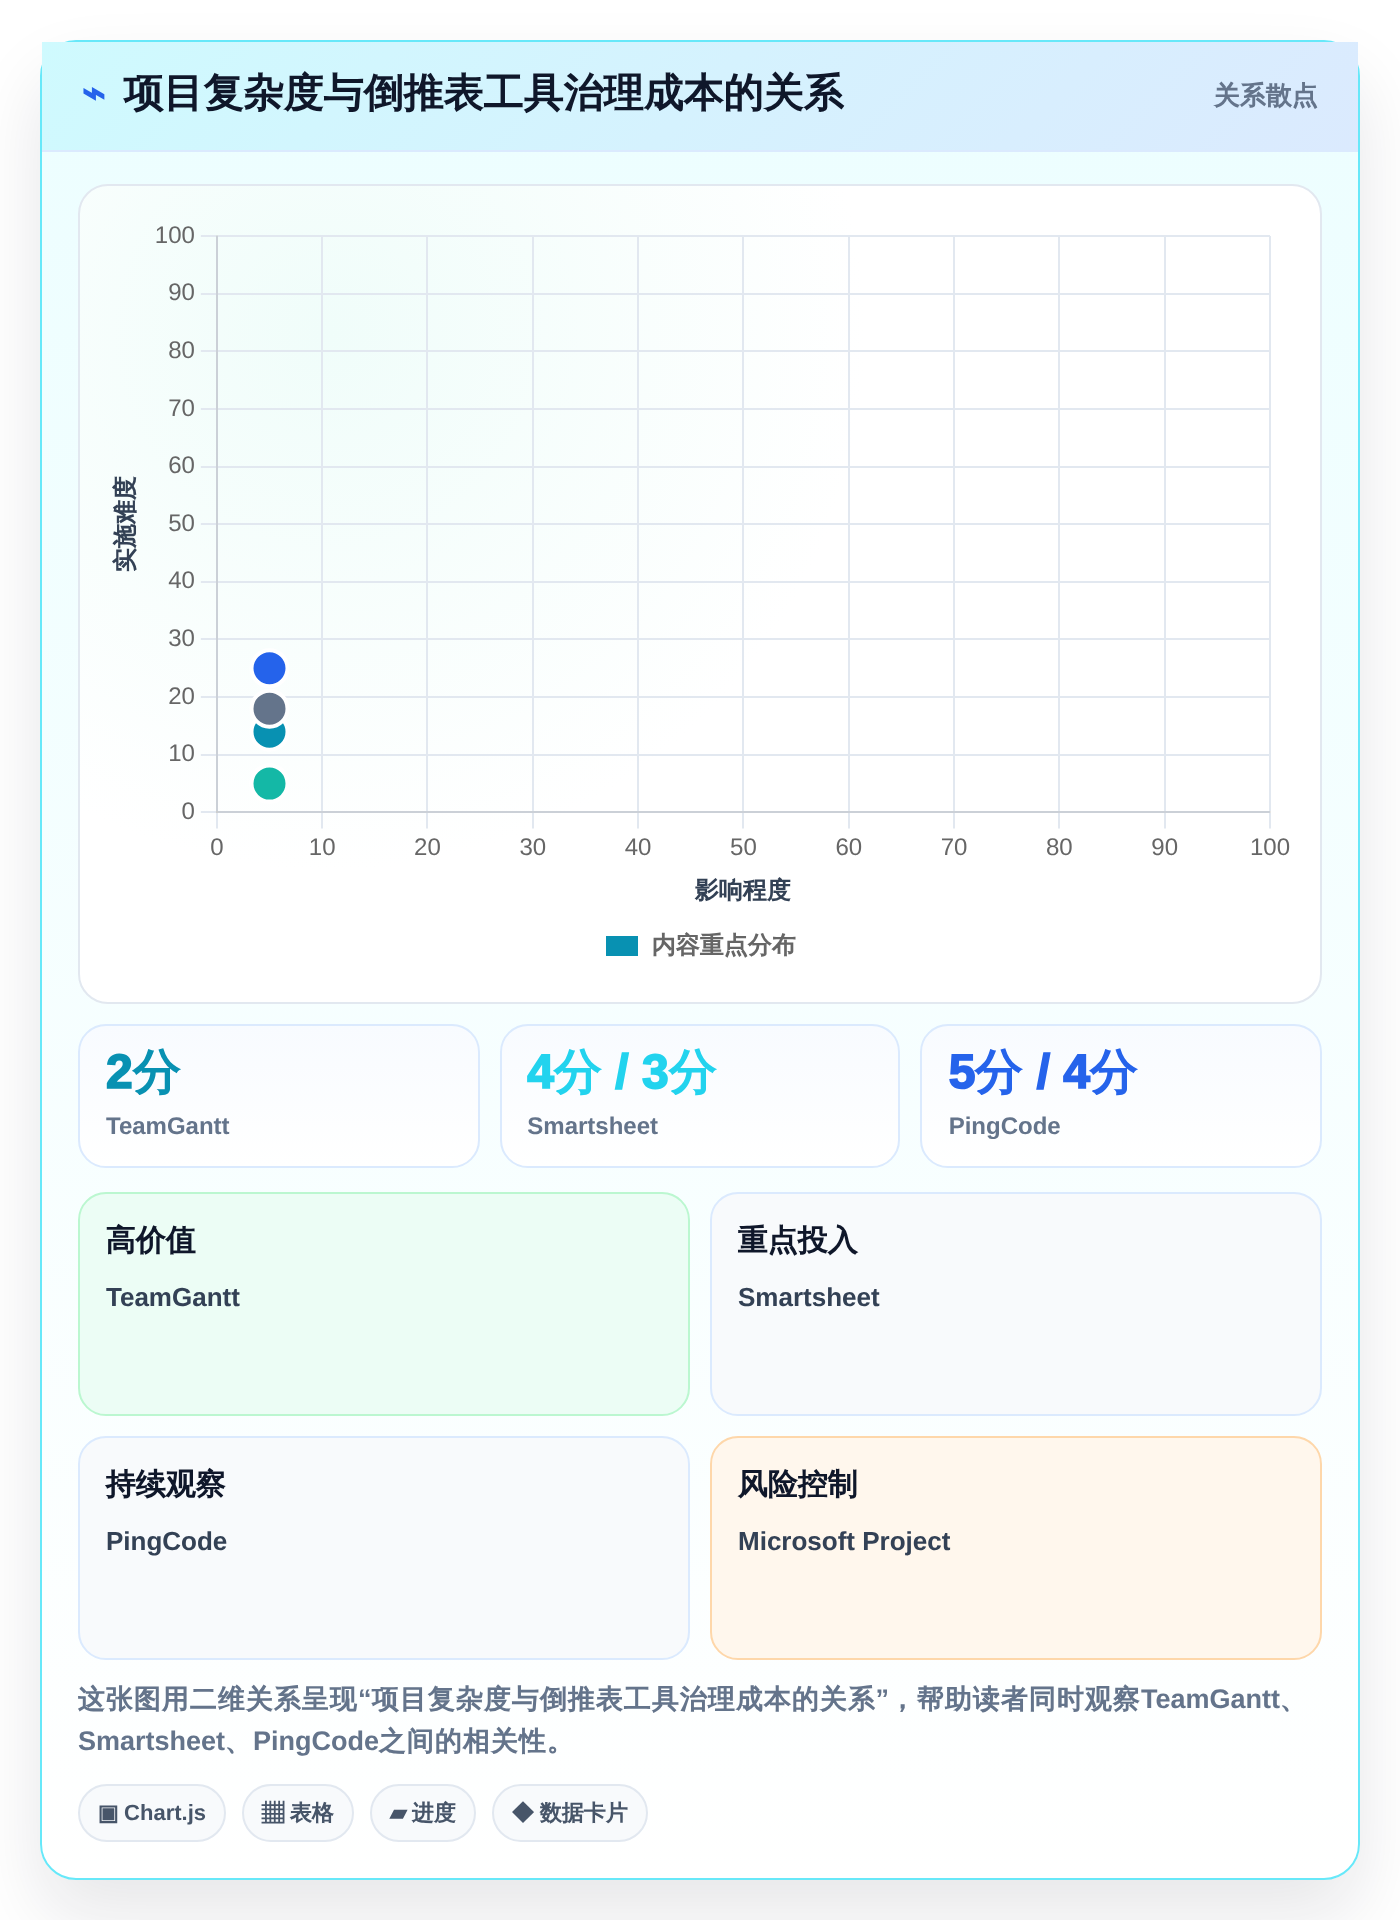
Task: Click the 表格 tag chip
Action: tap(298, 1813)
